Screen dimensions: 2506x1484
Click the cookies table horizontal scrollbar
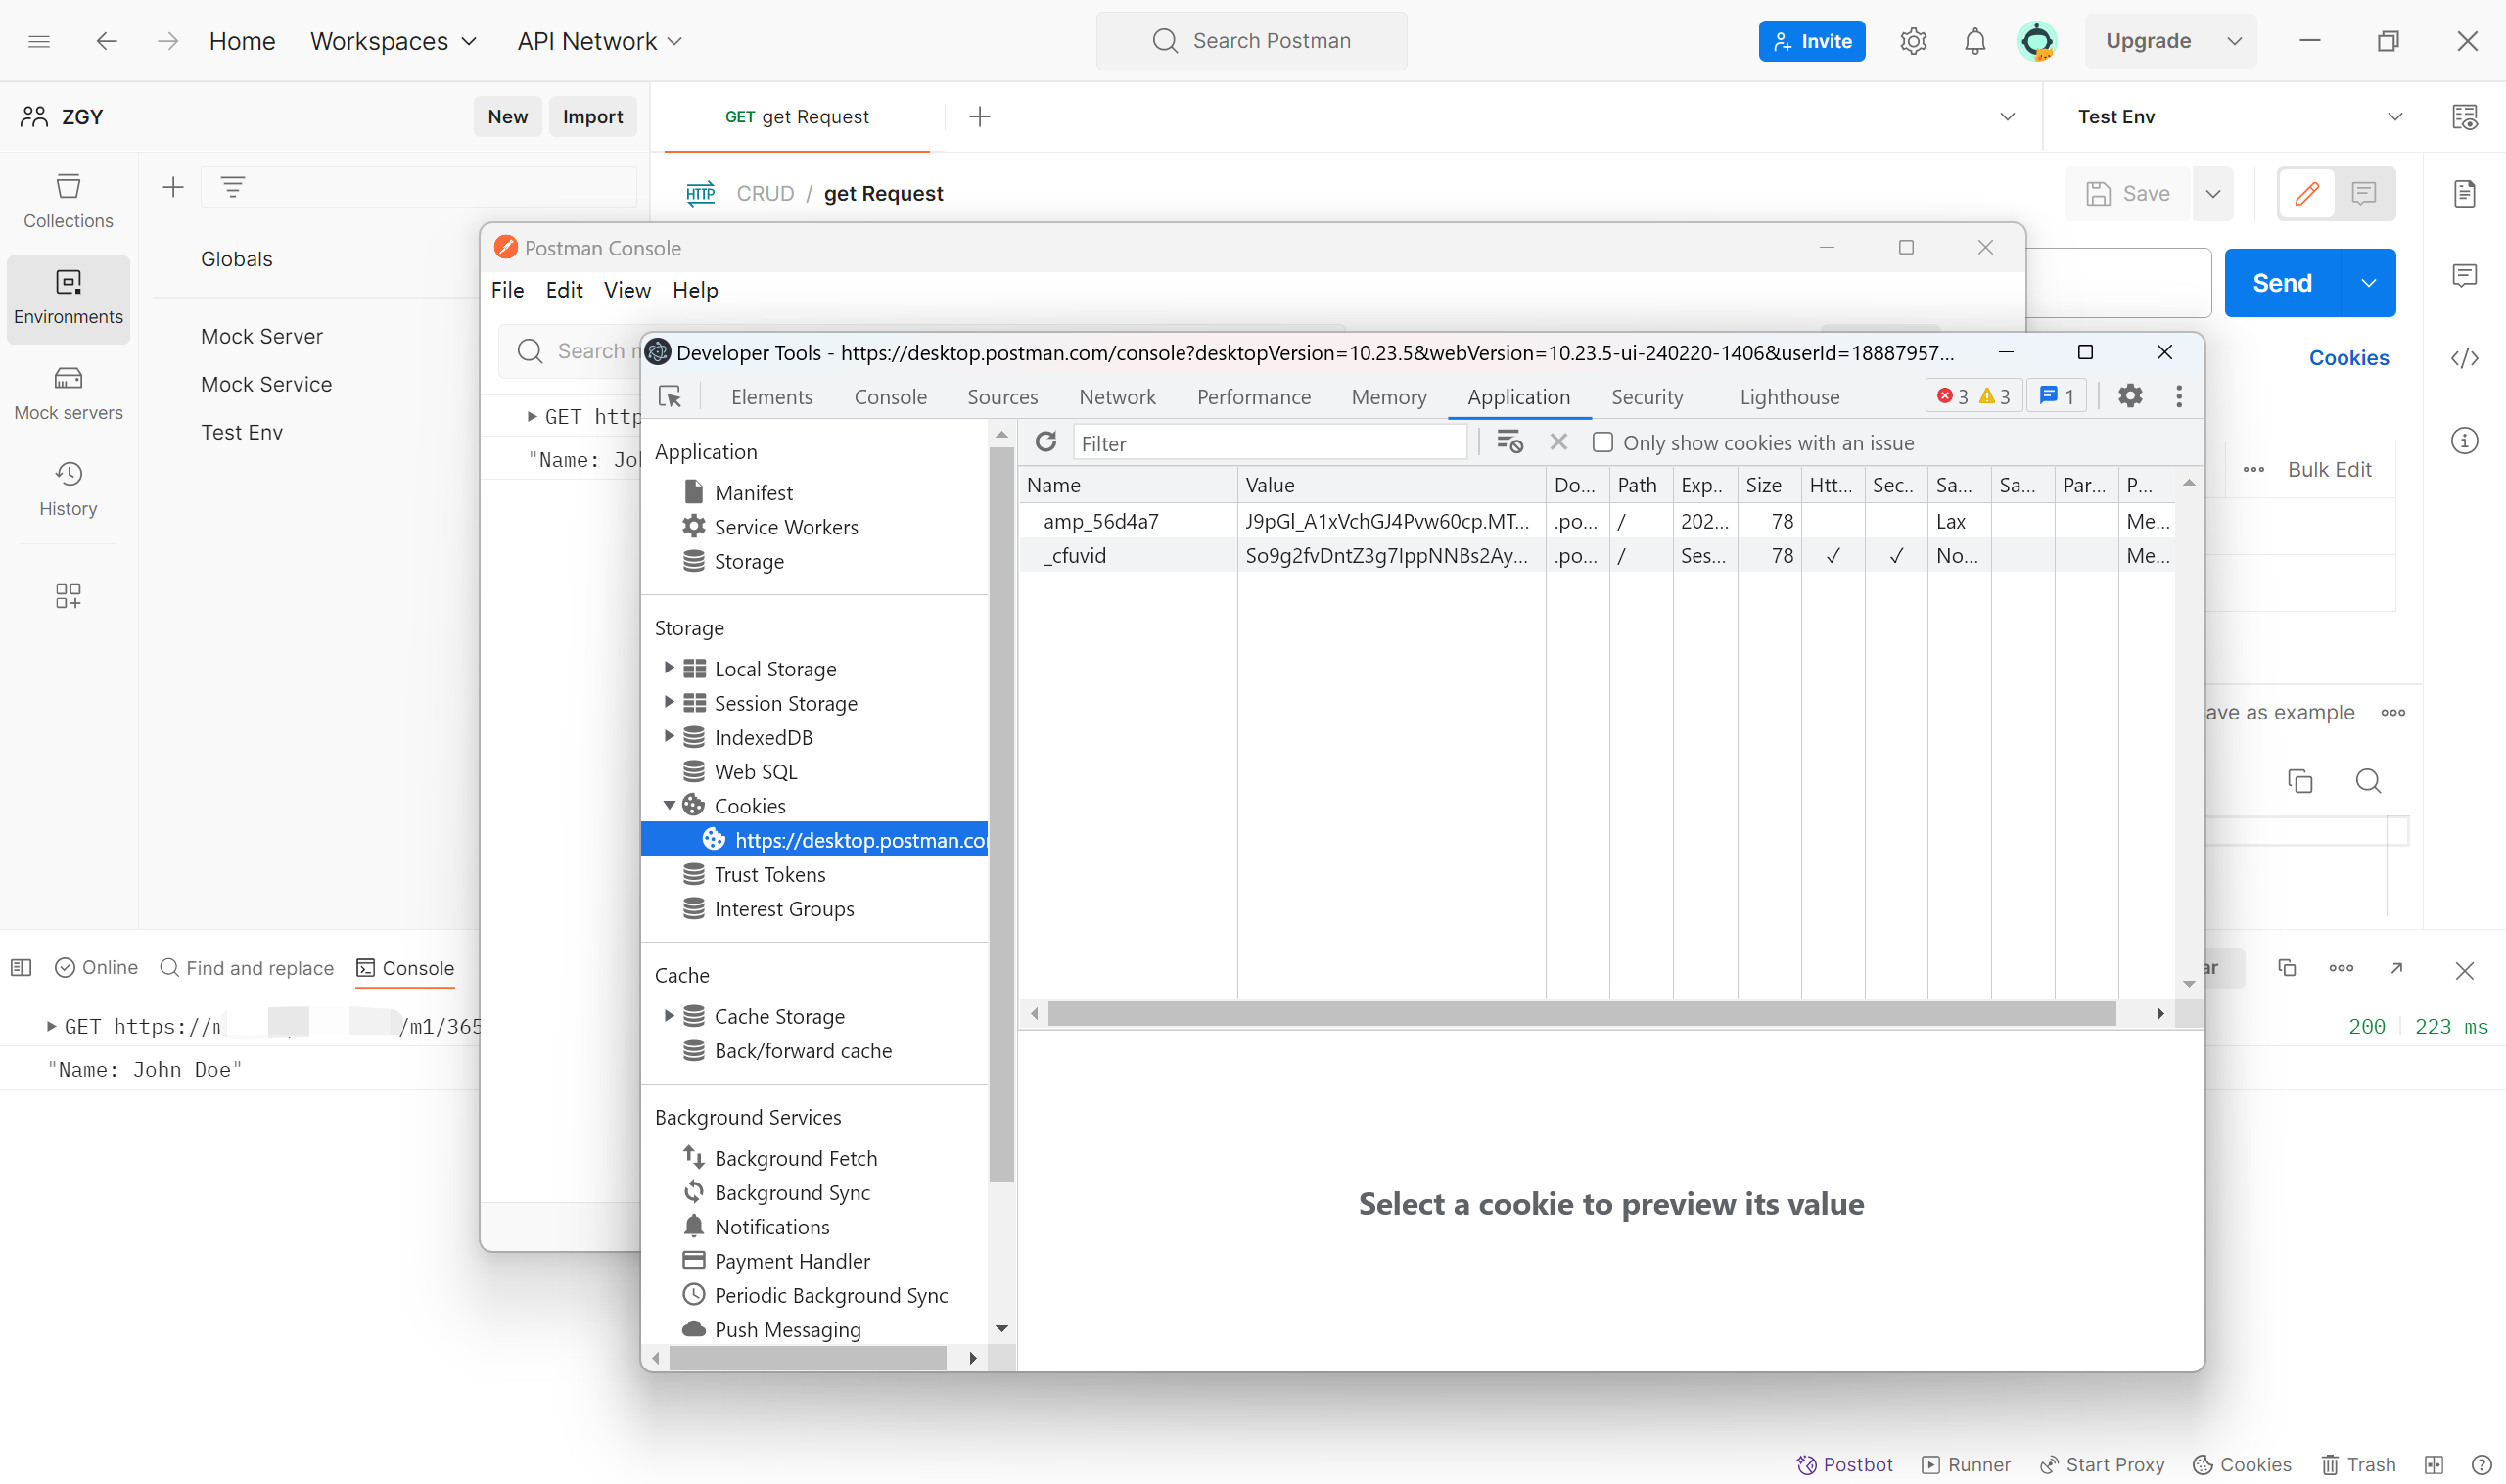(1581, 1013)
